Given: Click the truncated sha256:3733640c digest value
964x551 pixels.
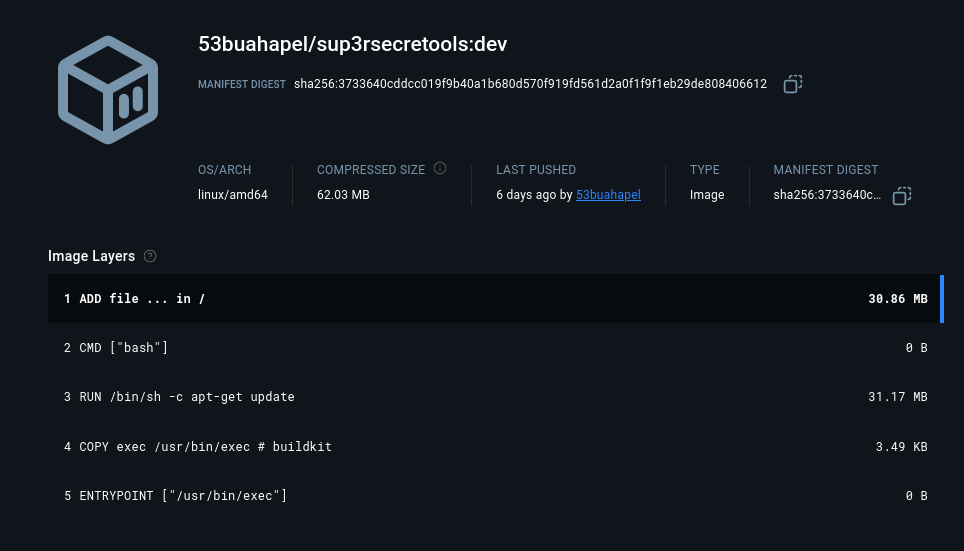Looking at the screenshot, I should pyautogui.click(x=827, y=195).
